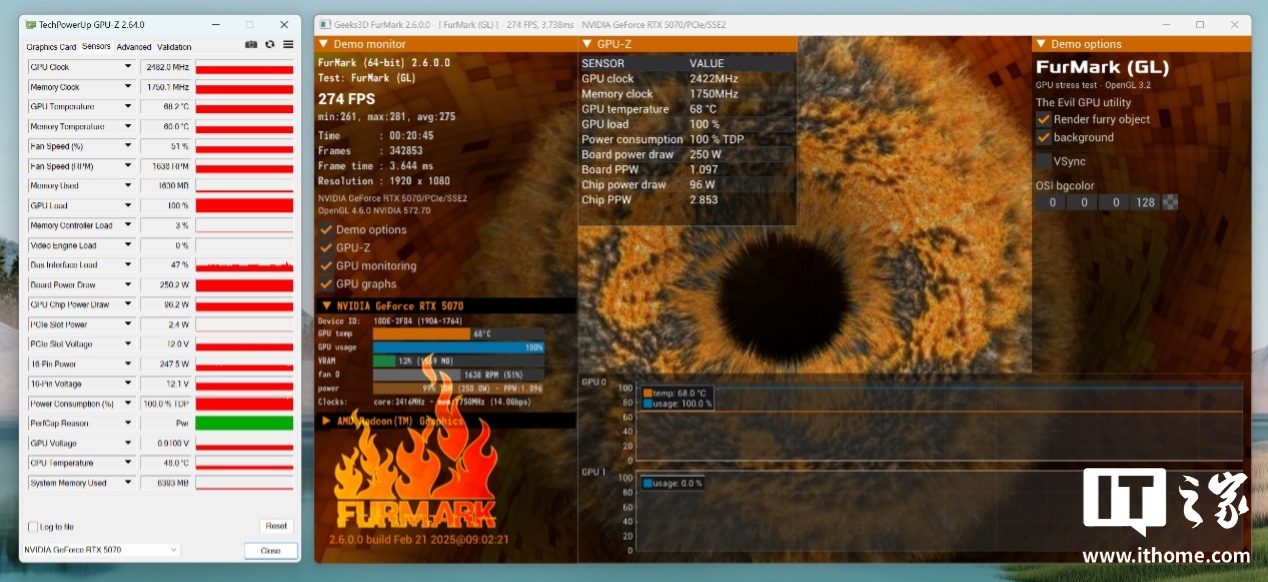Screen dimensions: 1268x582
Task: Click the OSI bgcolor alpha field showing 128
Action: tap(1145, 202)
